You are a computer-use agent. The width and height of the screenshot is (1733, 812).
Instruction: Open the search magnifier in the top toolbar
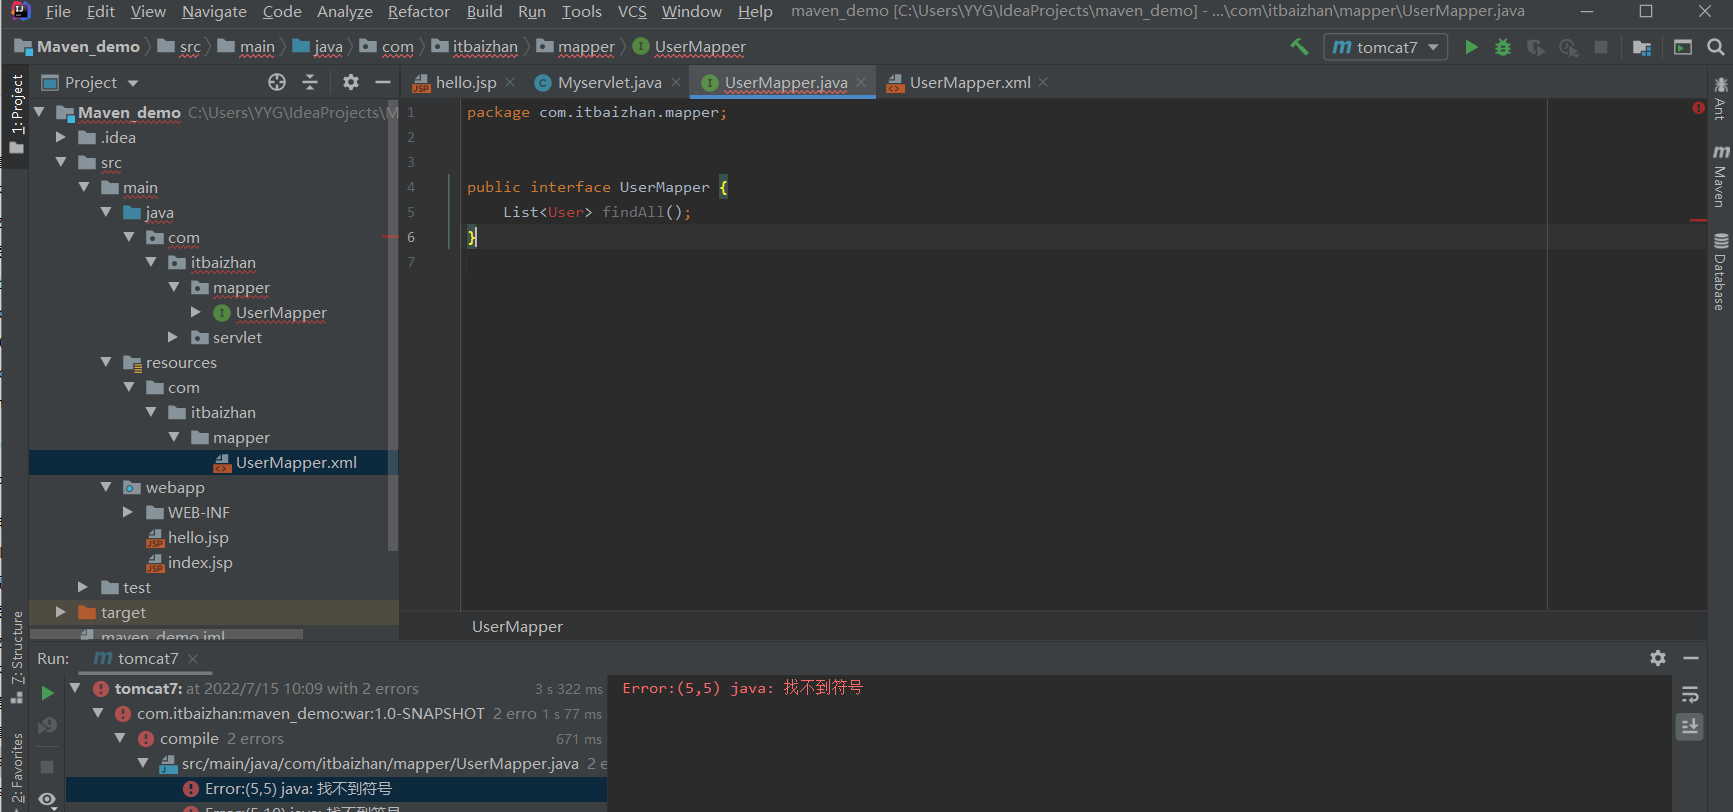pos(1715,47)
